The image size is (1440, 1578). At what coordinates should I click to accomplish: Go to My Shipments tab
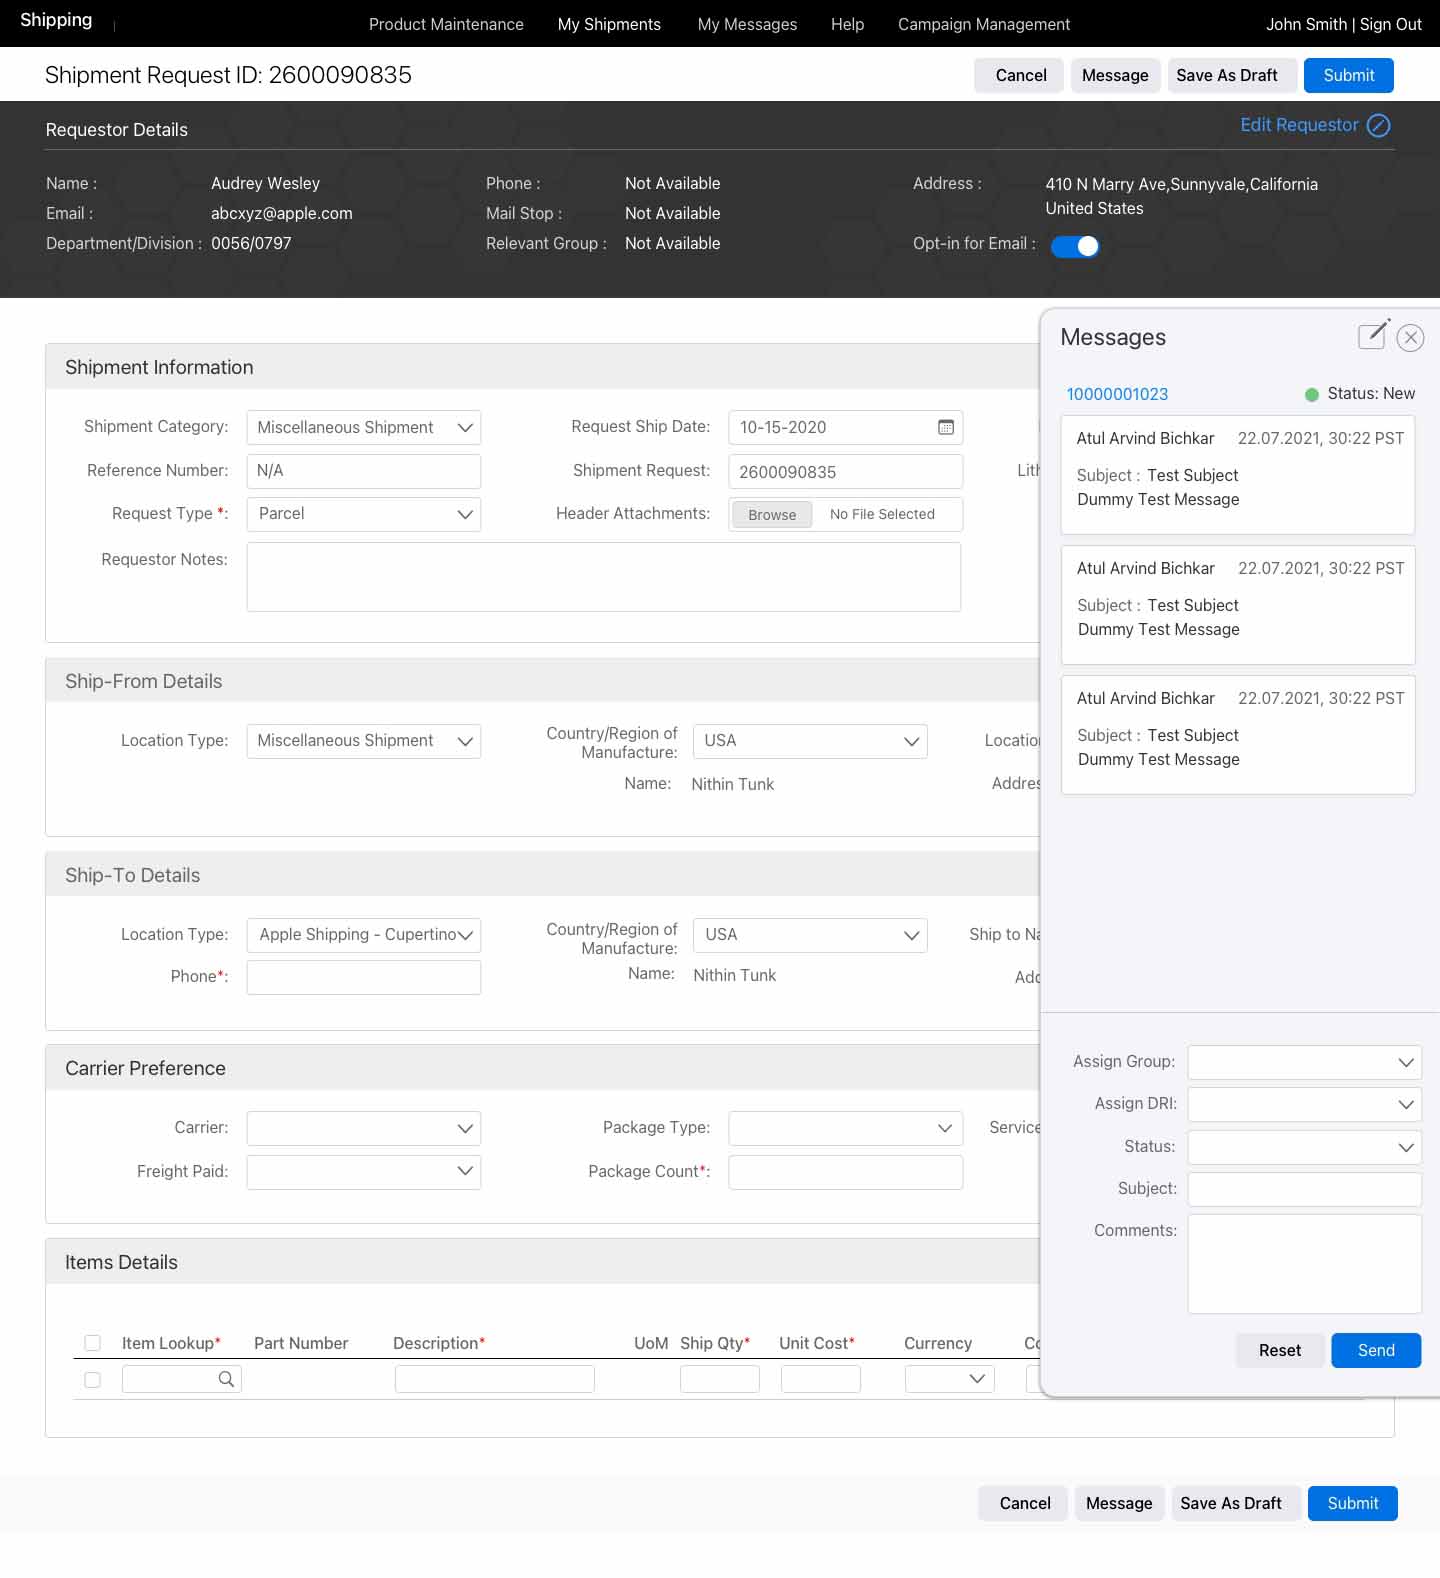click(x=609, y=24)
